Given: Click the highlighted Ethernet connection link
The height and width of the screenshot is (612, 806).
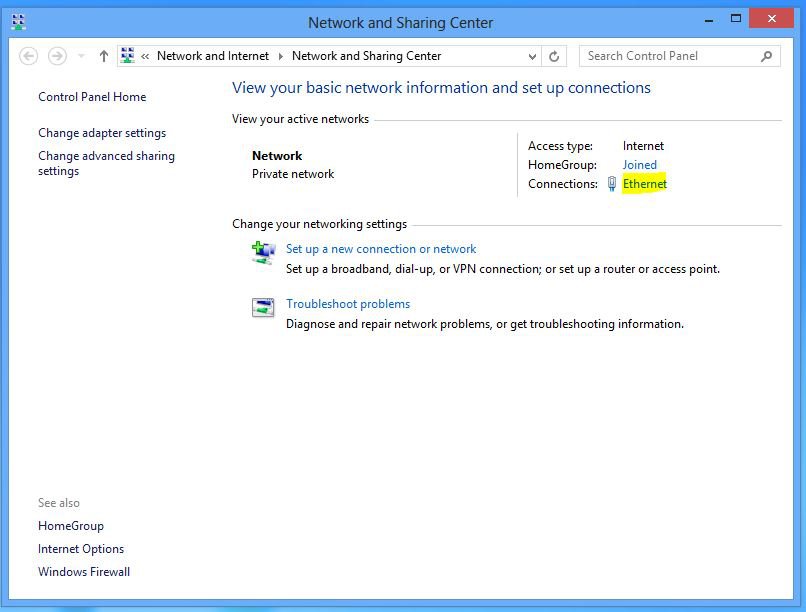Looking at the screenshot, I should 644,184.
